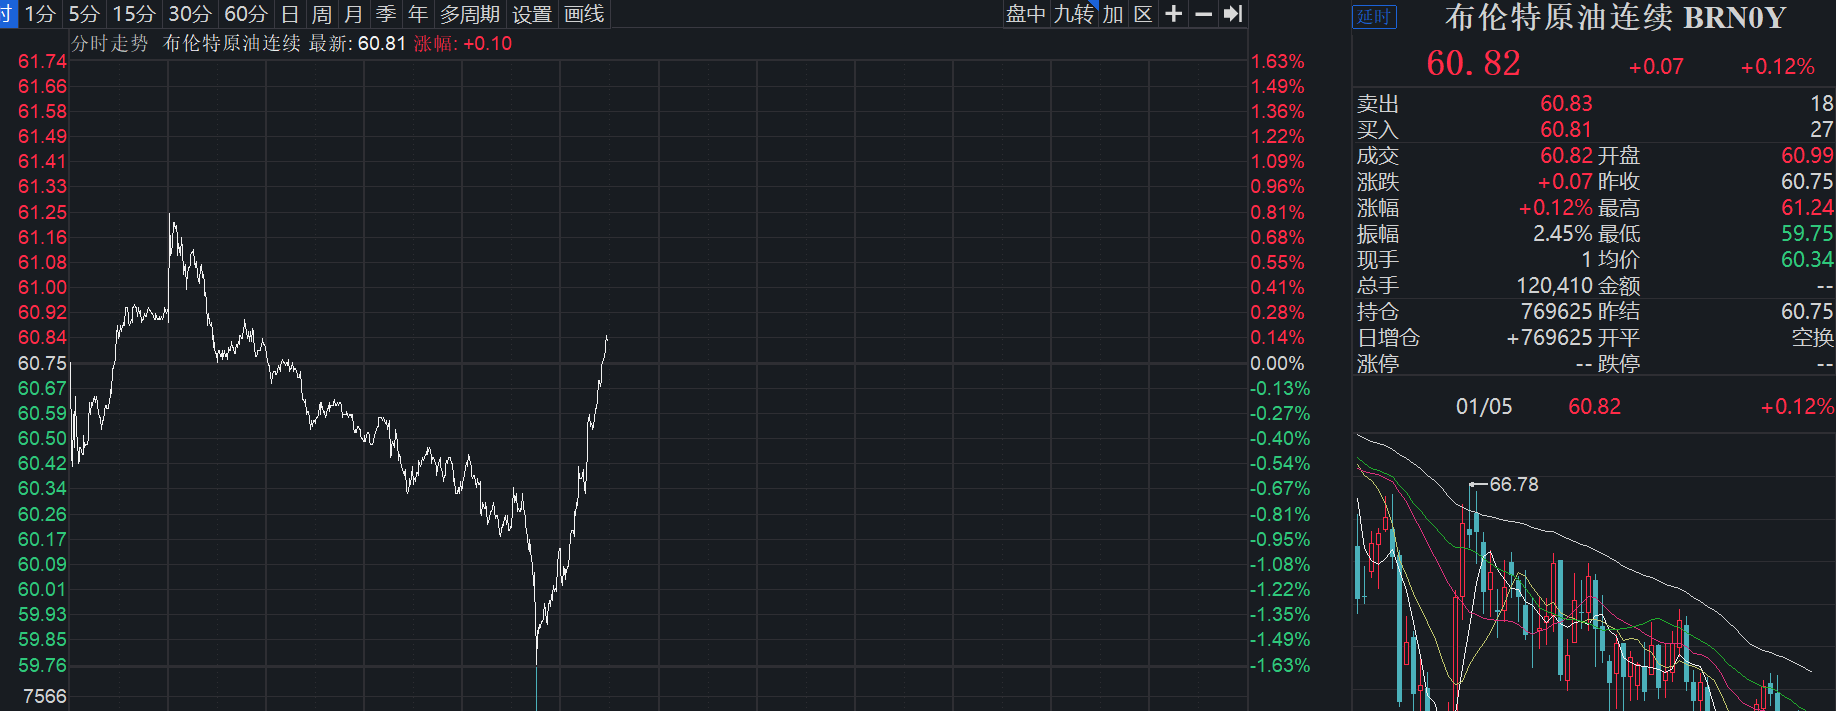The image size is (1836, 711).
Task: Click the minus zoom-out icon
Action: tap(1204, 14)
